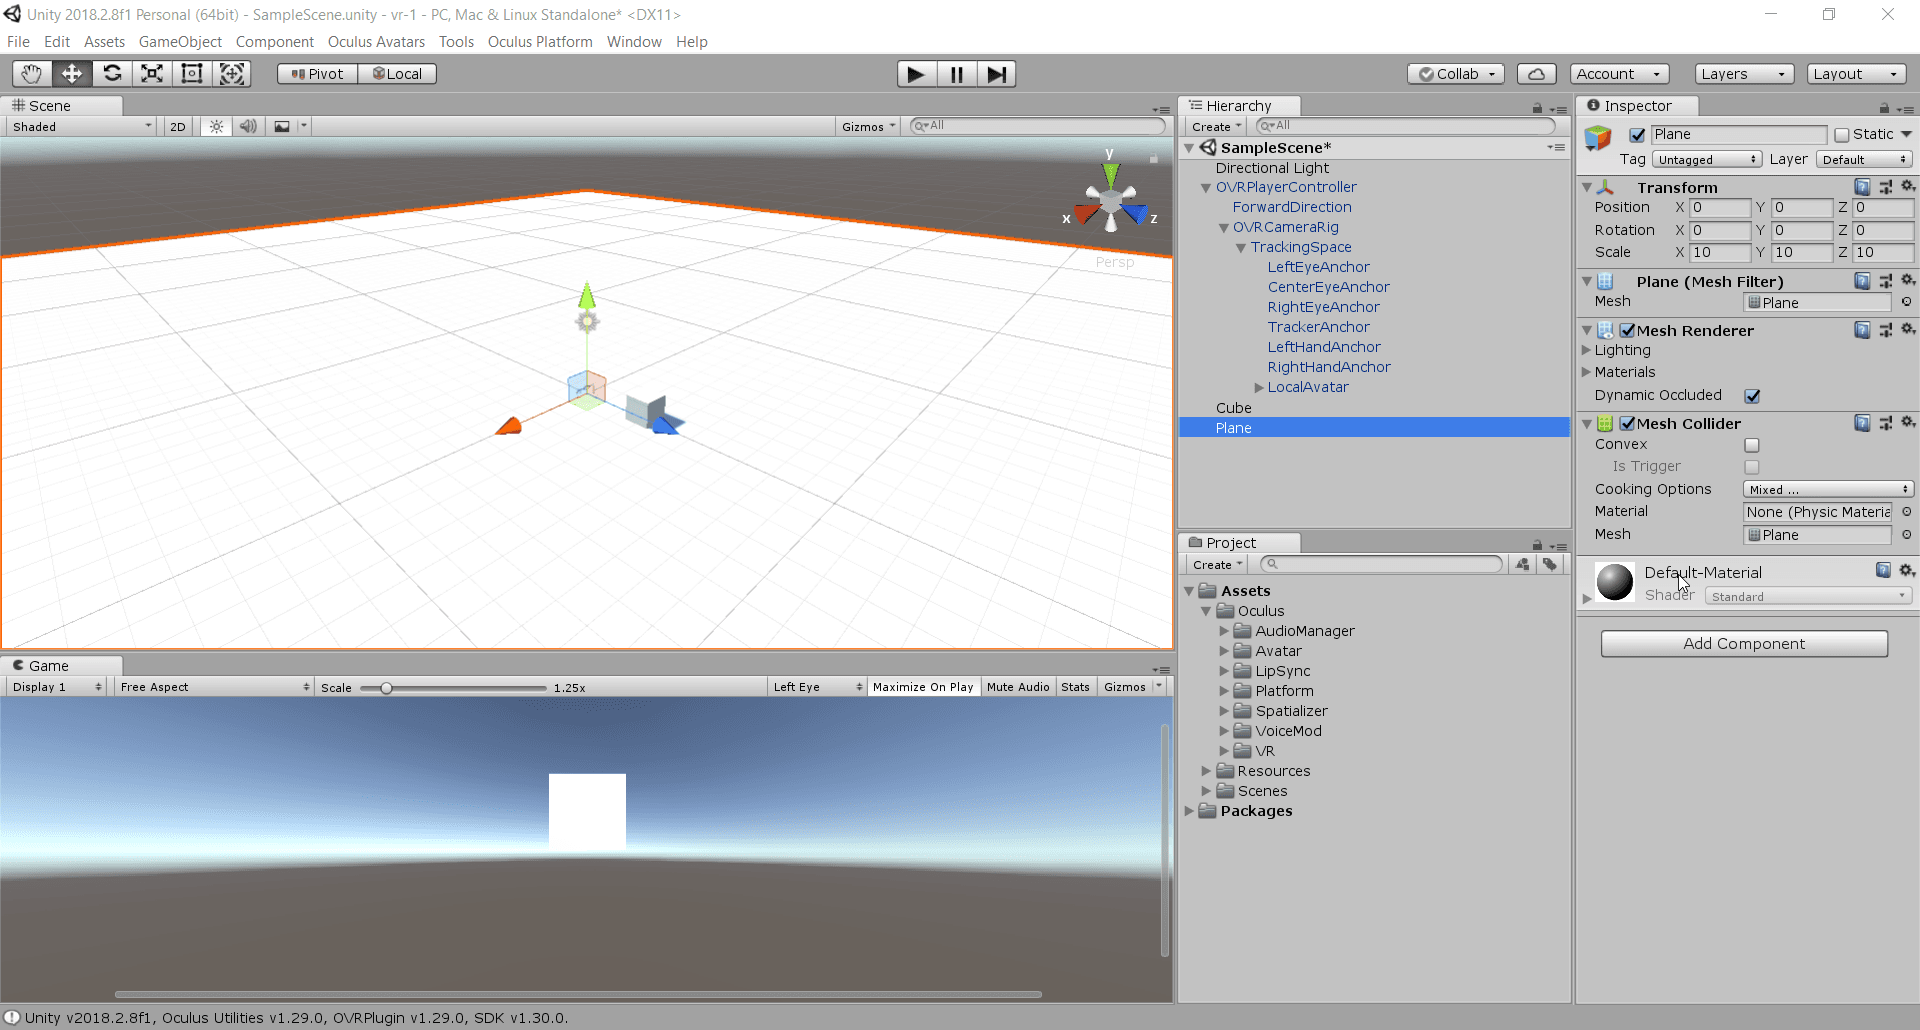This screenshot has width=1920, height=1030.
Task: Open the Oculus Platform menu
Action: [540, 42]
